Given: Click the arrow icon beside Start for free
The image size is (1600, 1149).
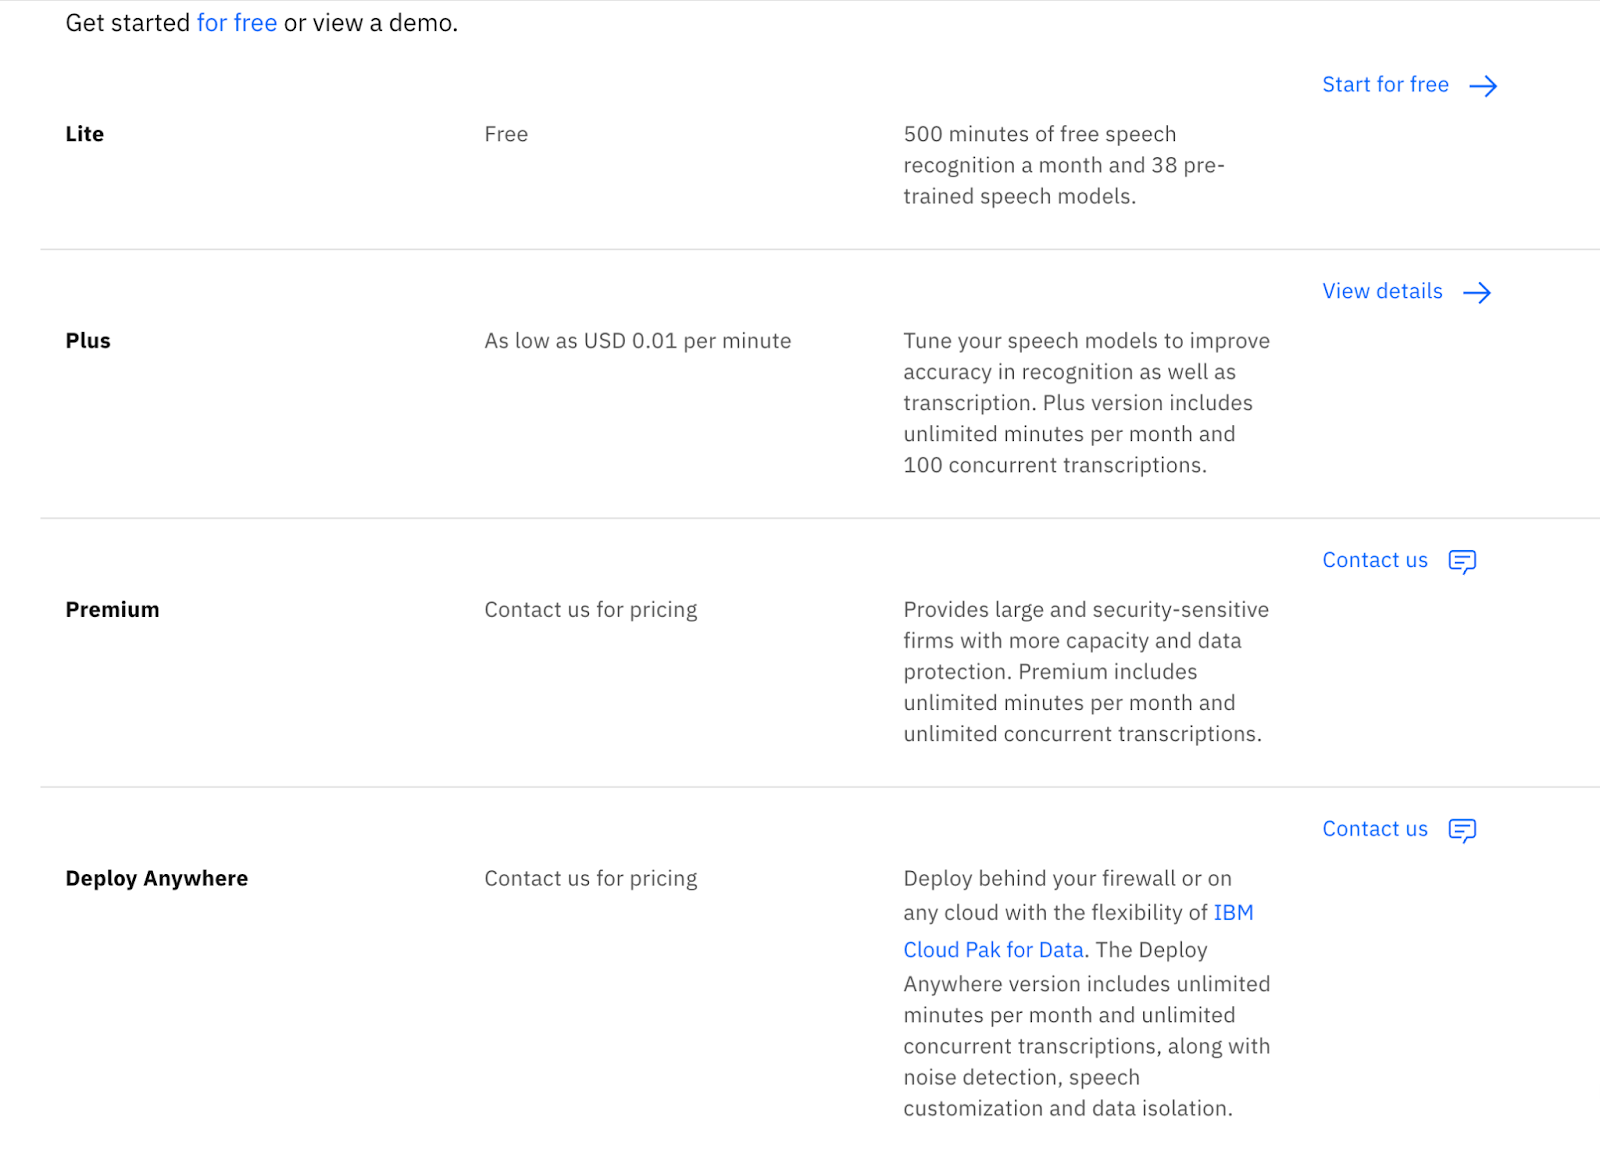Looking at the screenshot, I should tap(1483, 86).
